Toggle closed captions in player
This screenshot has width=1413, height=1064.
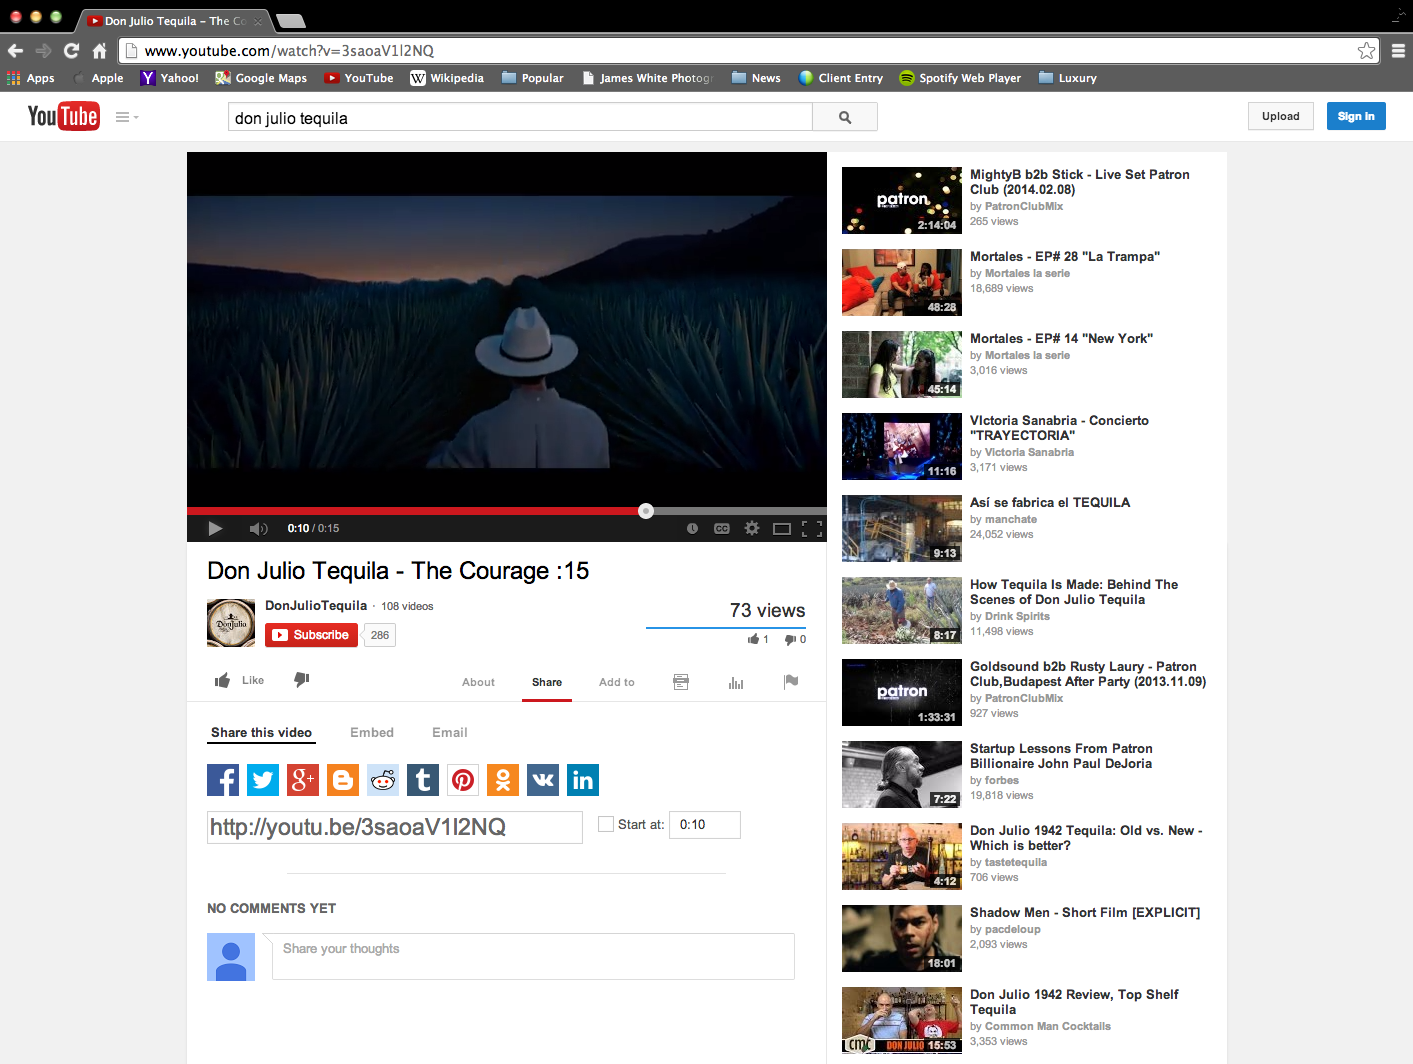(x=722, y=528)
